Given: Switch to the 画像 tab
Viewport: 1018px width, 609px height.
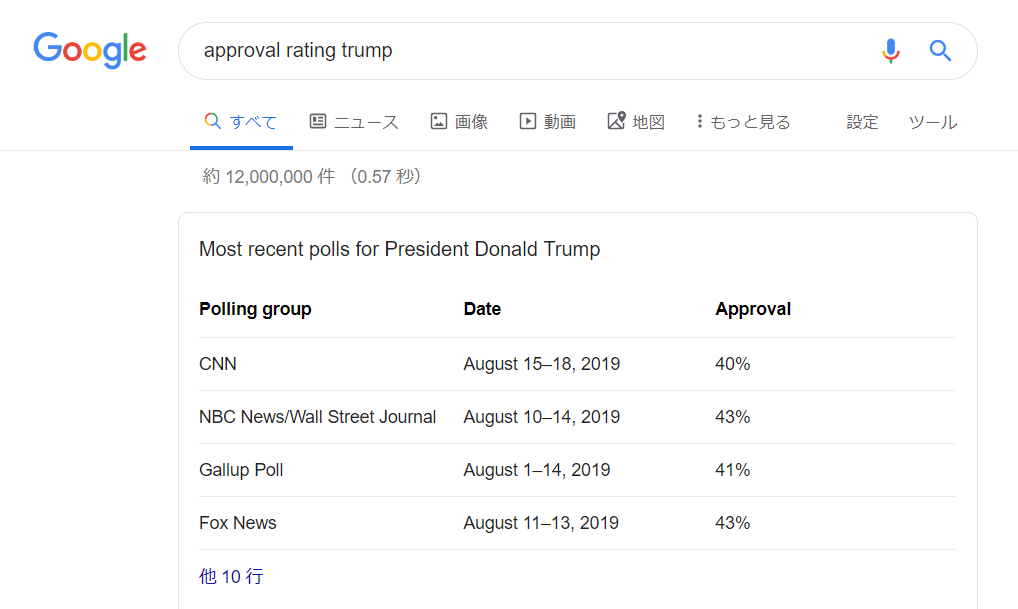Looking at the screenshot, I should click(x=471, y=122).
